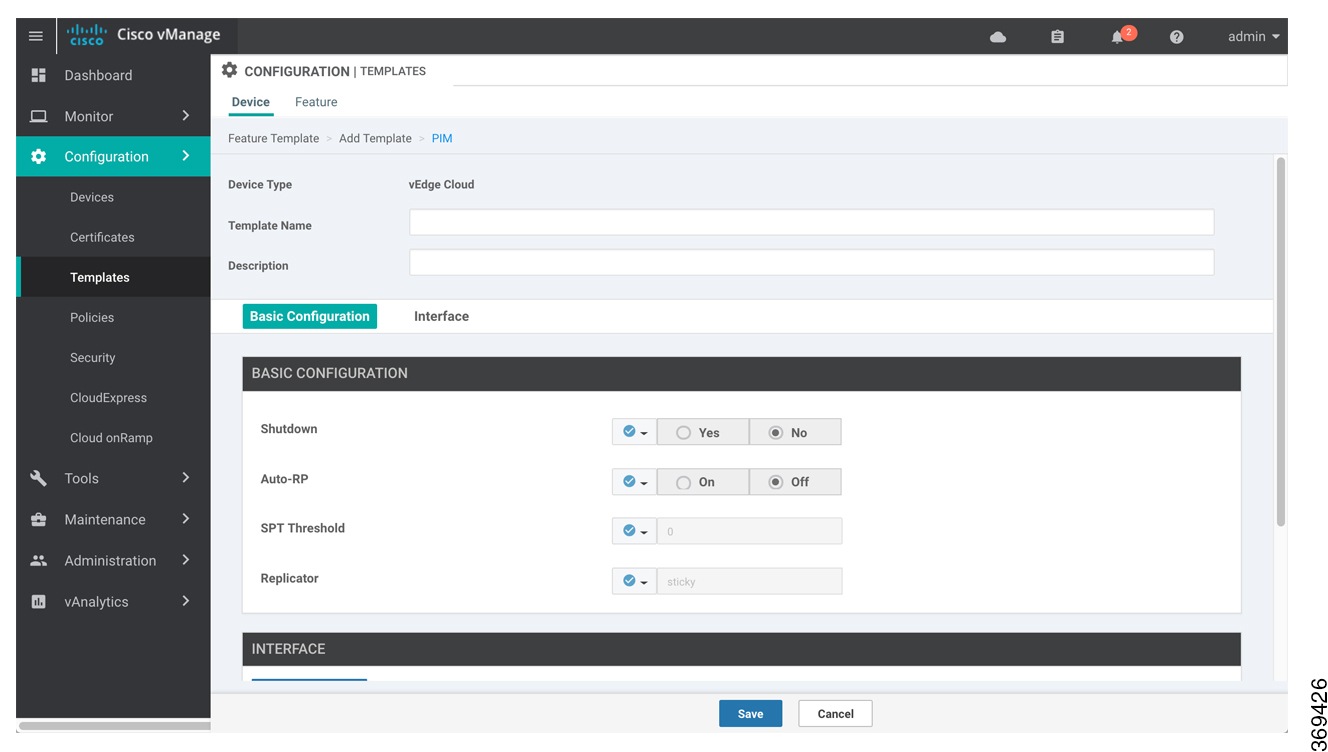Viewport: 1328px width, 752px height.
Task: Open the help question mark icon
Action: click(x=1177, y=36)
